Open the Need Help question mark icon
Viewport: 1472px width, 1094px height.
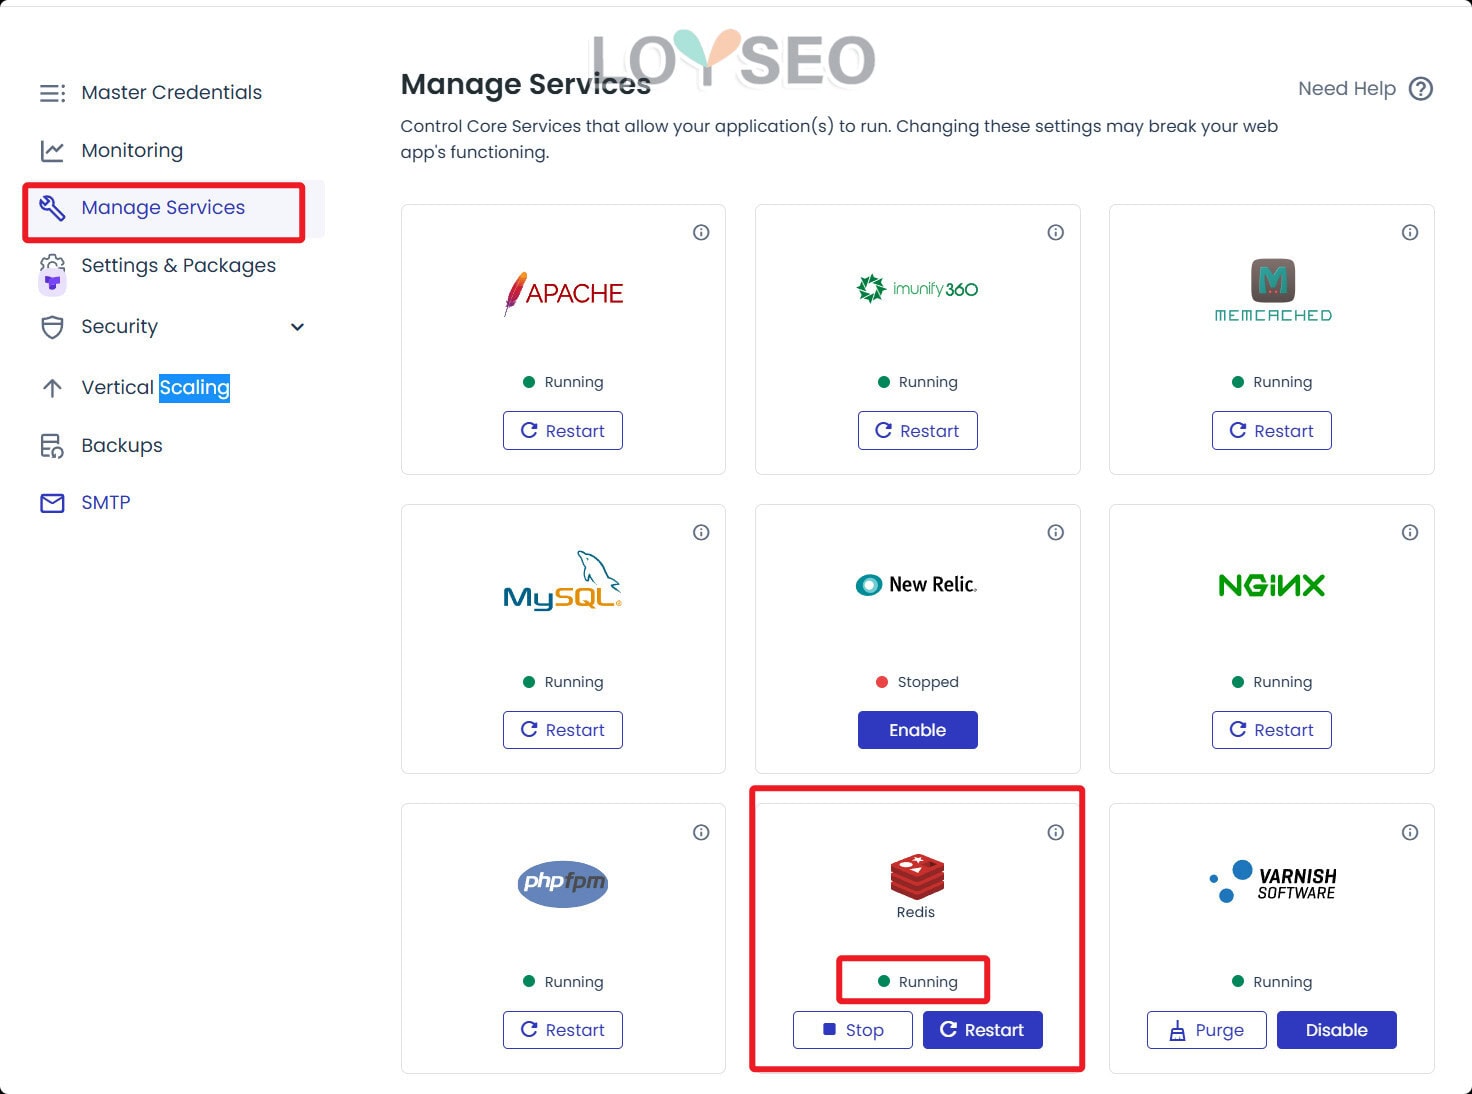[x=1421, y=88]
